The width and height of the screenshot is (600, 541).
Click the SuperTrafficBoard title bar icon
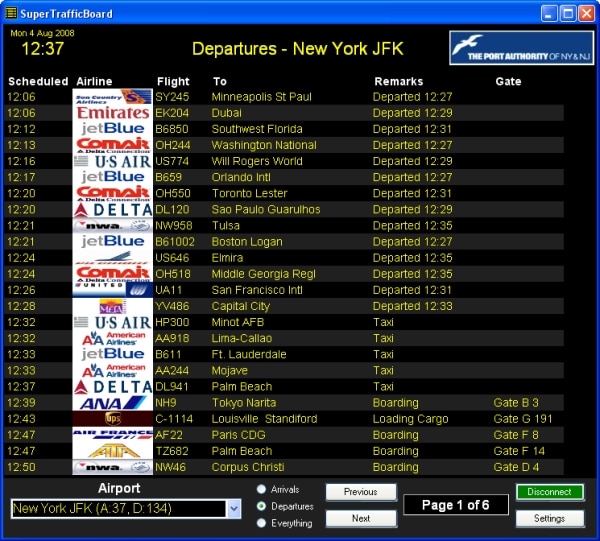(x=12, y=13)
